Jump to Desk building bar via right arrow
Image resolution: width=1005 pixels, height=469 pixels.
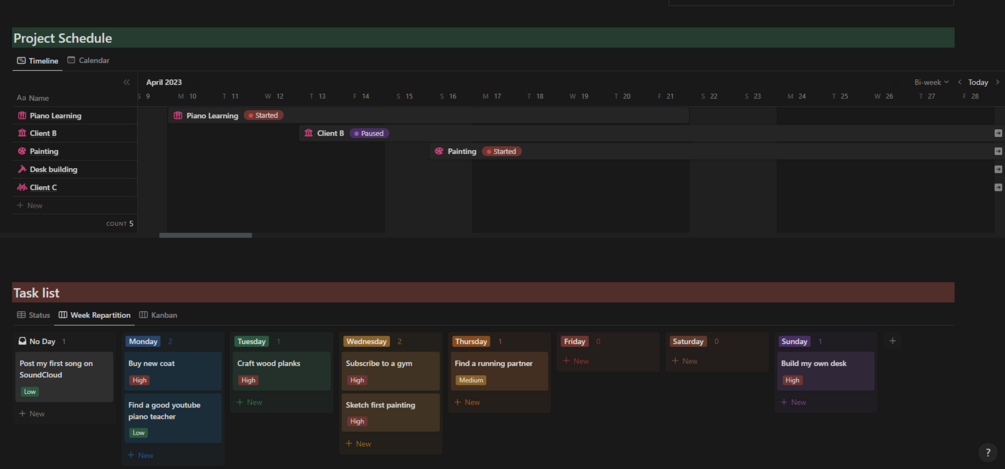coord(998,169)
